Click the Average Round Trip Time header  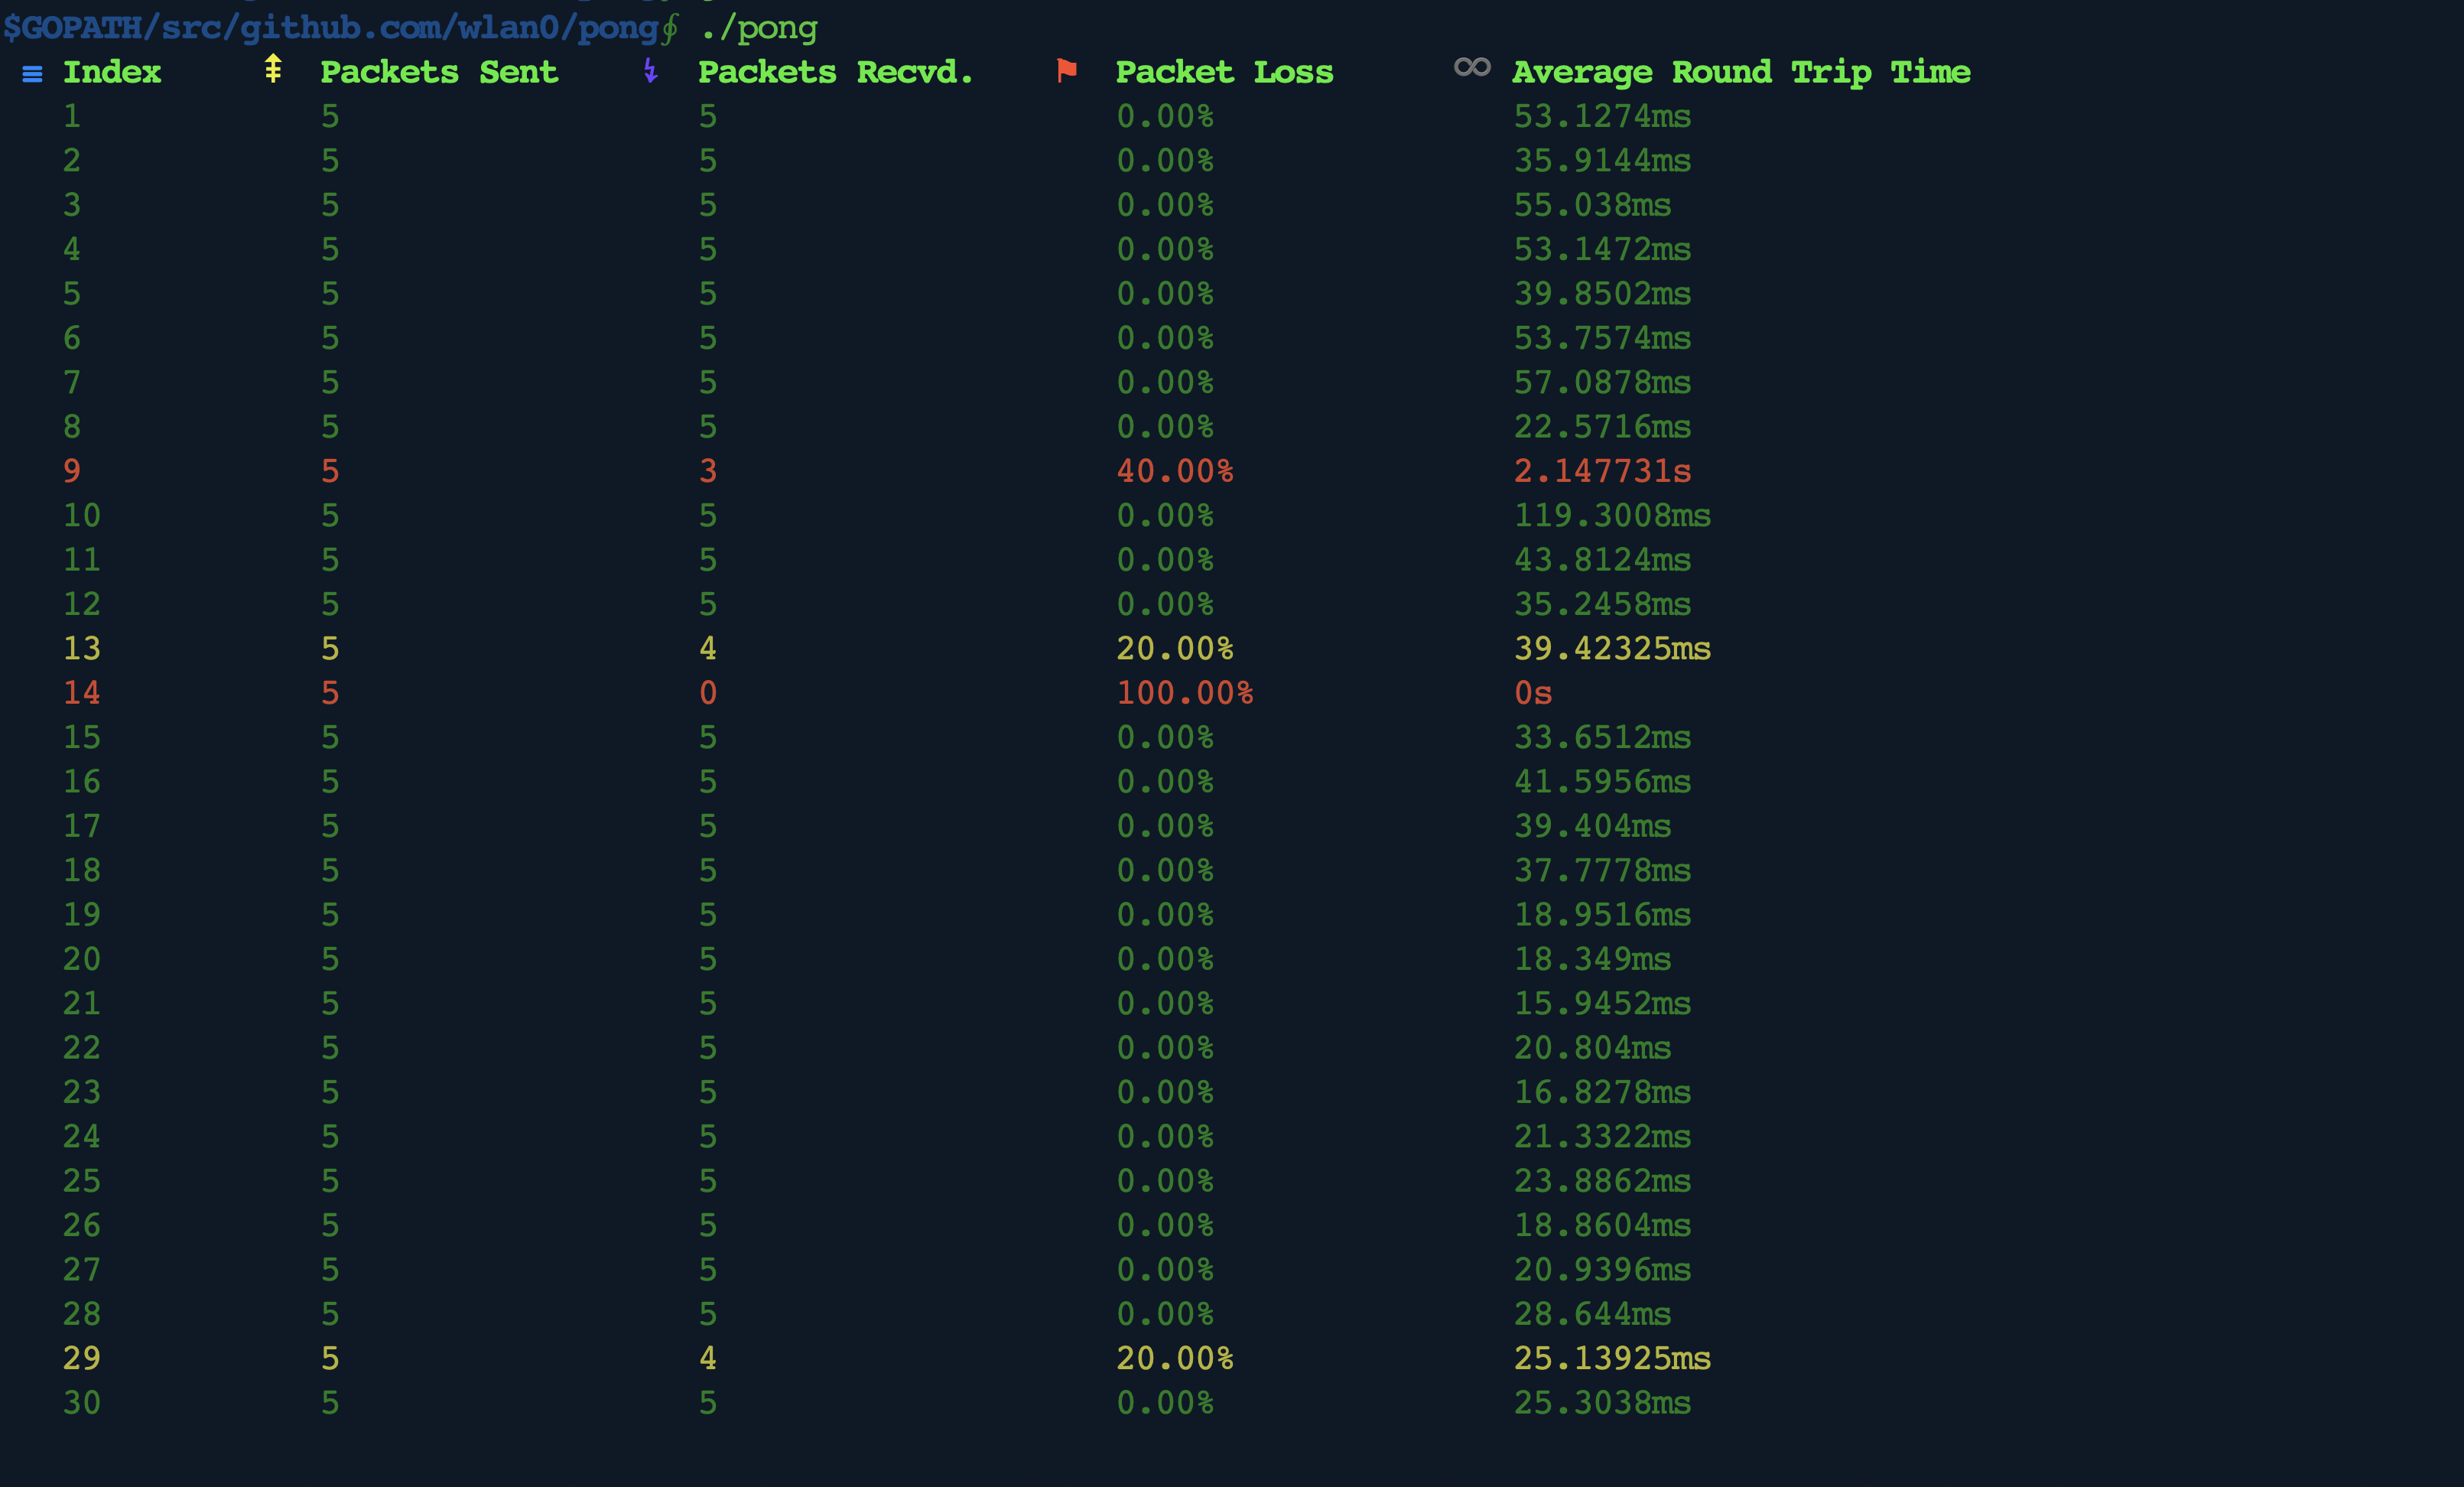(x=1741, y=72)
